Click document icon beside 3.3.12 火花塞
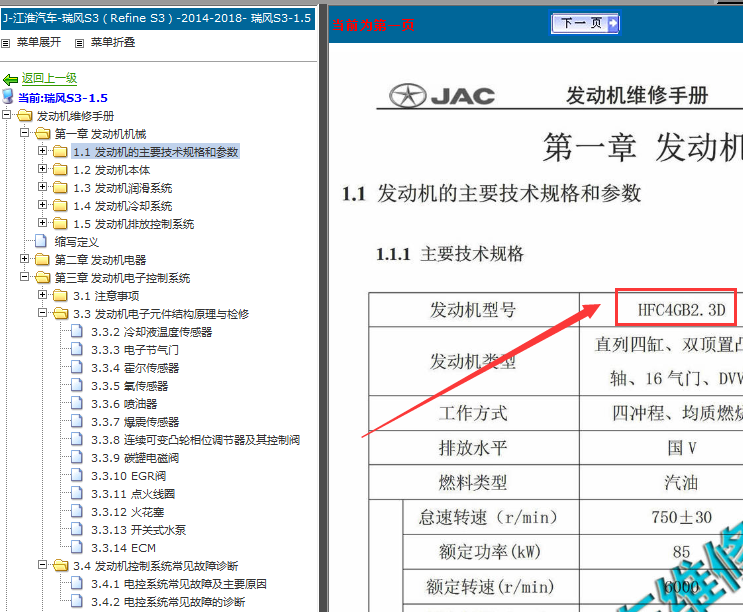The height and width of the screenshot is (612, 743). click(x=77, y=511)
